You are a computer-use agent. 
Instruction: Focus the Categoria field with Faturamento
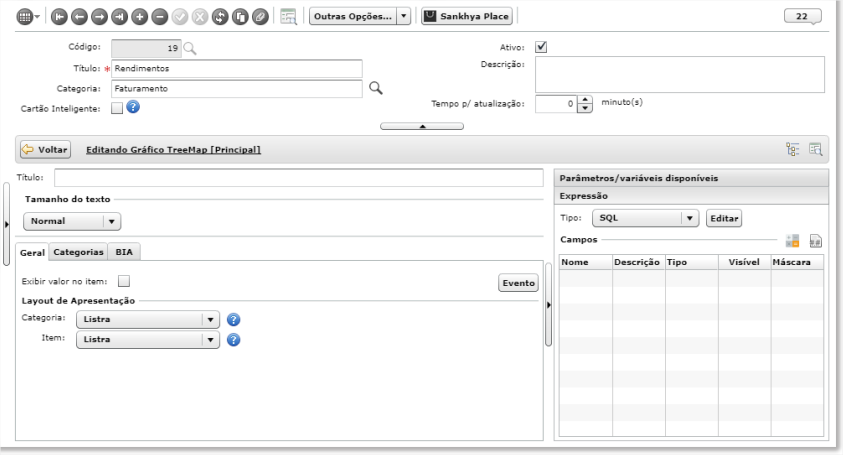click(x=237, y=89)
